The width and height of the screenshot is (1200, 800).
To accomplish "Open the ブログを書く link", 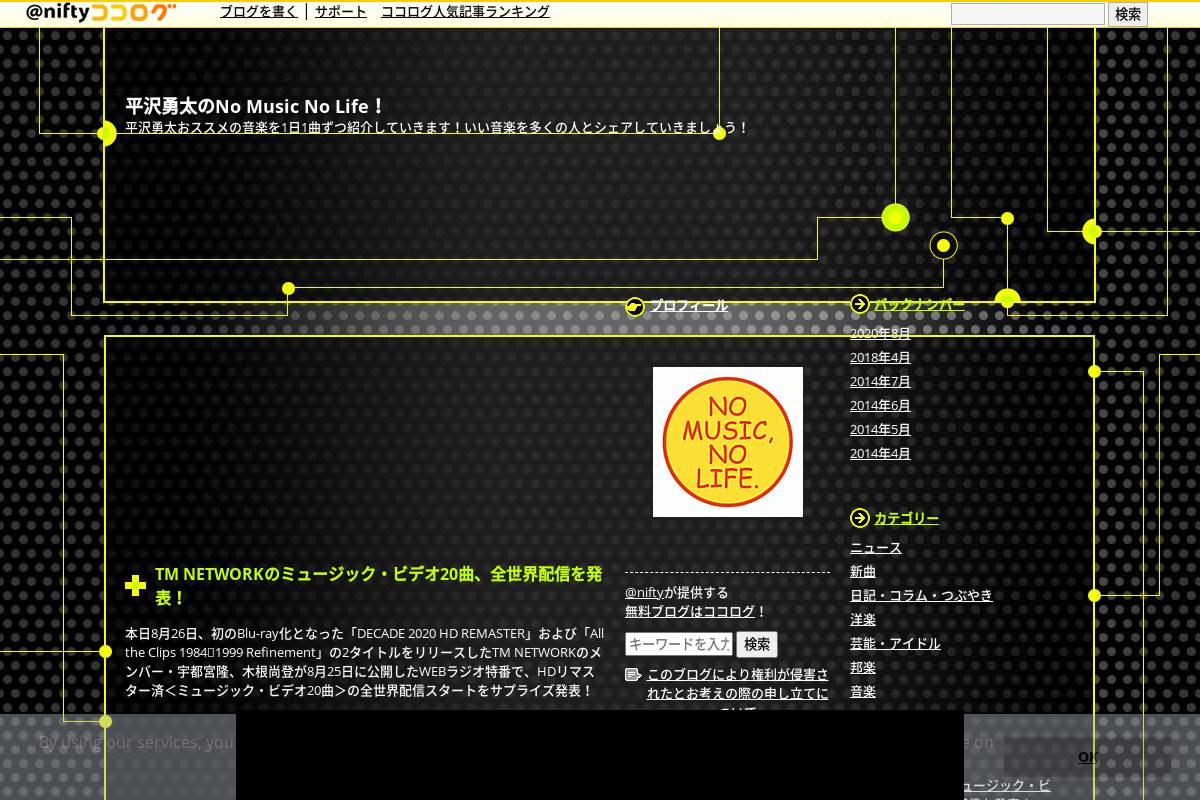I will (259, 12).
